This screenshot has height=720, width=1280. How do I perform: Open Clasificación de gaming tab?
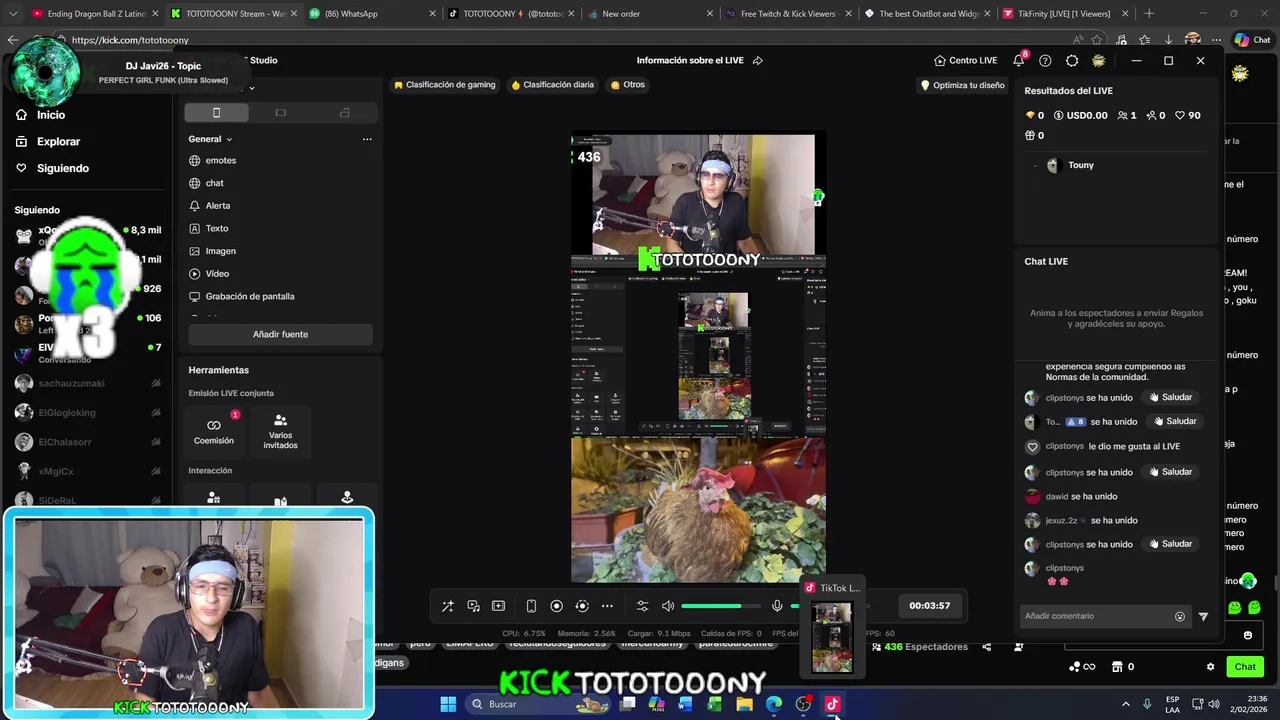445,85
